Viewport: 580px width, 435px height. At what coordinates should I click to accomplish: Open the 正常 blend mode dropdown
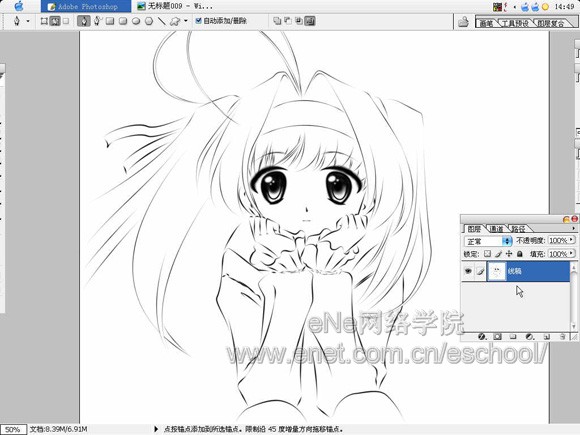click(488, 241)
